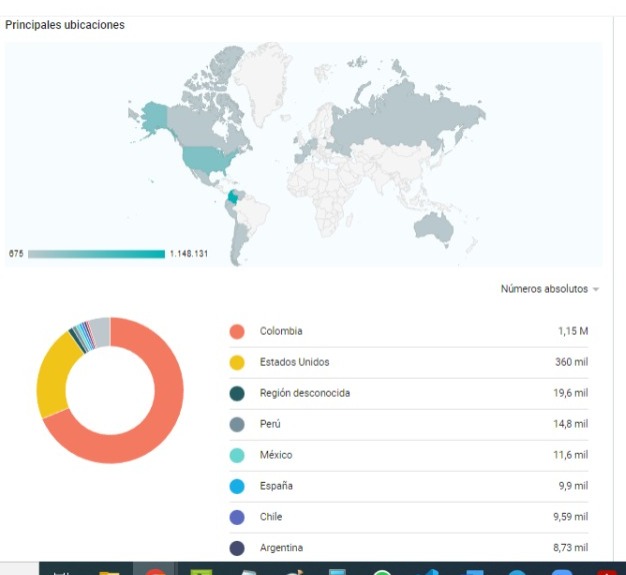Screen dimensions: 626x575
Task: Select the México row label
Action: tap(276, 455)
